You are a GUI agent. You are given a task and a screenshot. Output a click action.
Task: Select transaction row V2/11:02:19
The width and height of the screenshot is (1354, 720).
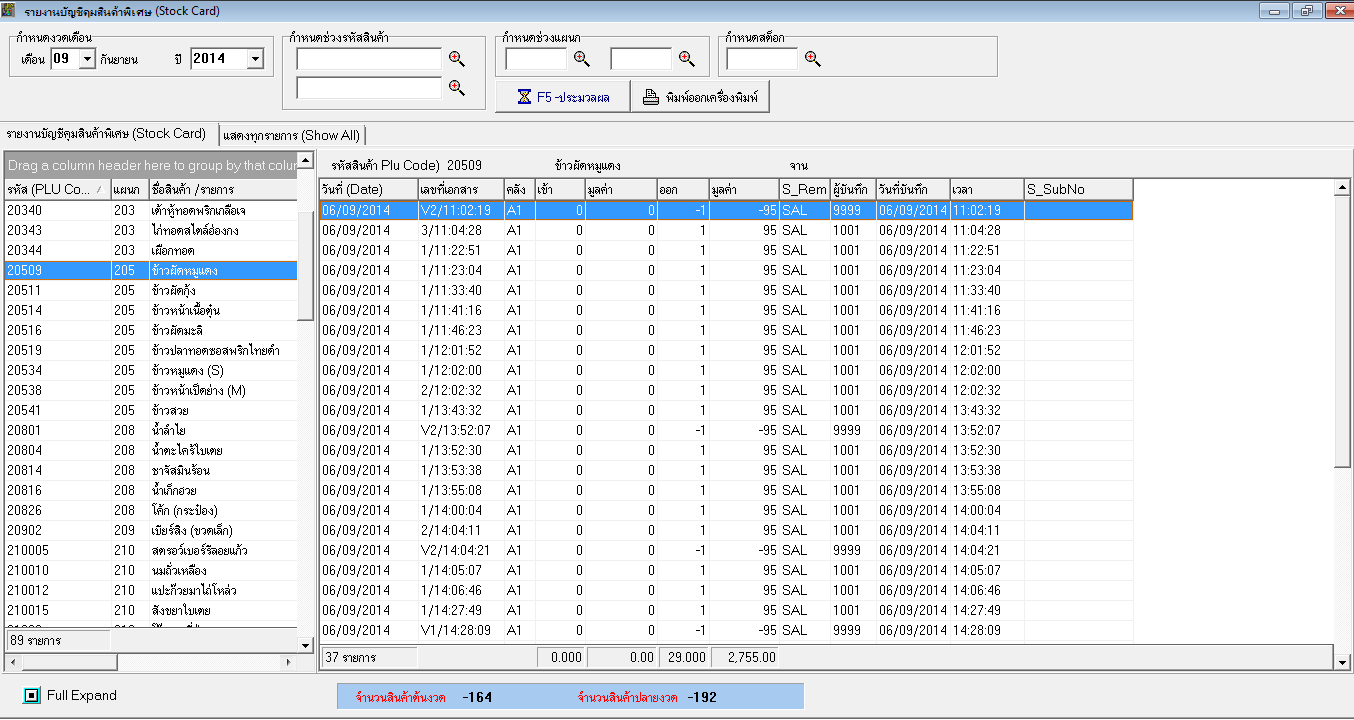click(x=726, y=210)
